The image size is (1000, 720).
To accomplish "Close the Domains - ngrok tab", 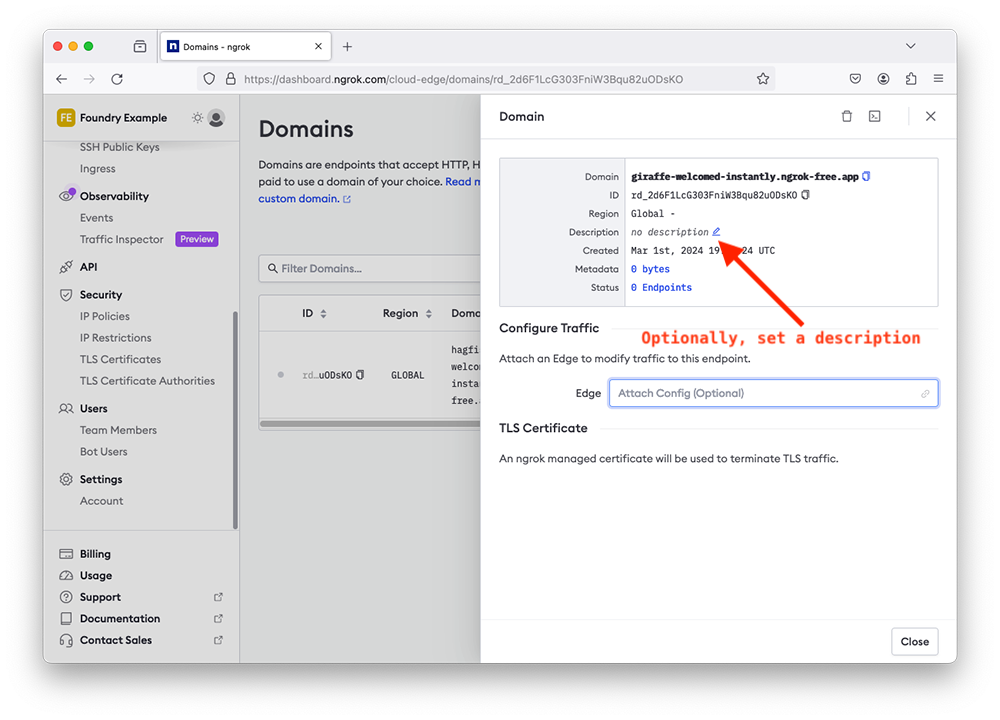I will pyautogui.click(x=318, y=47).
